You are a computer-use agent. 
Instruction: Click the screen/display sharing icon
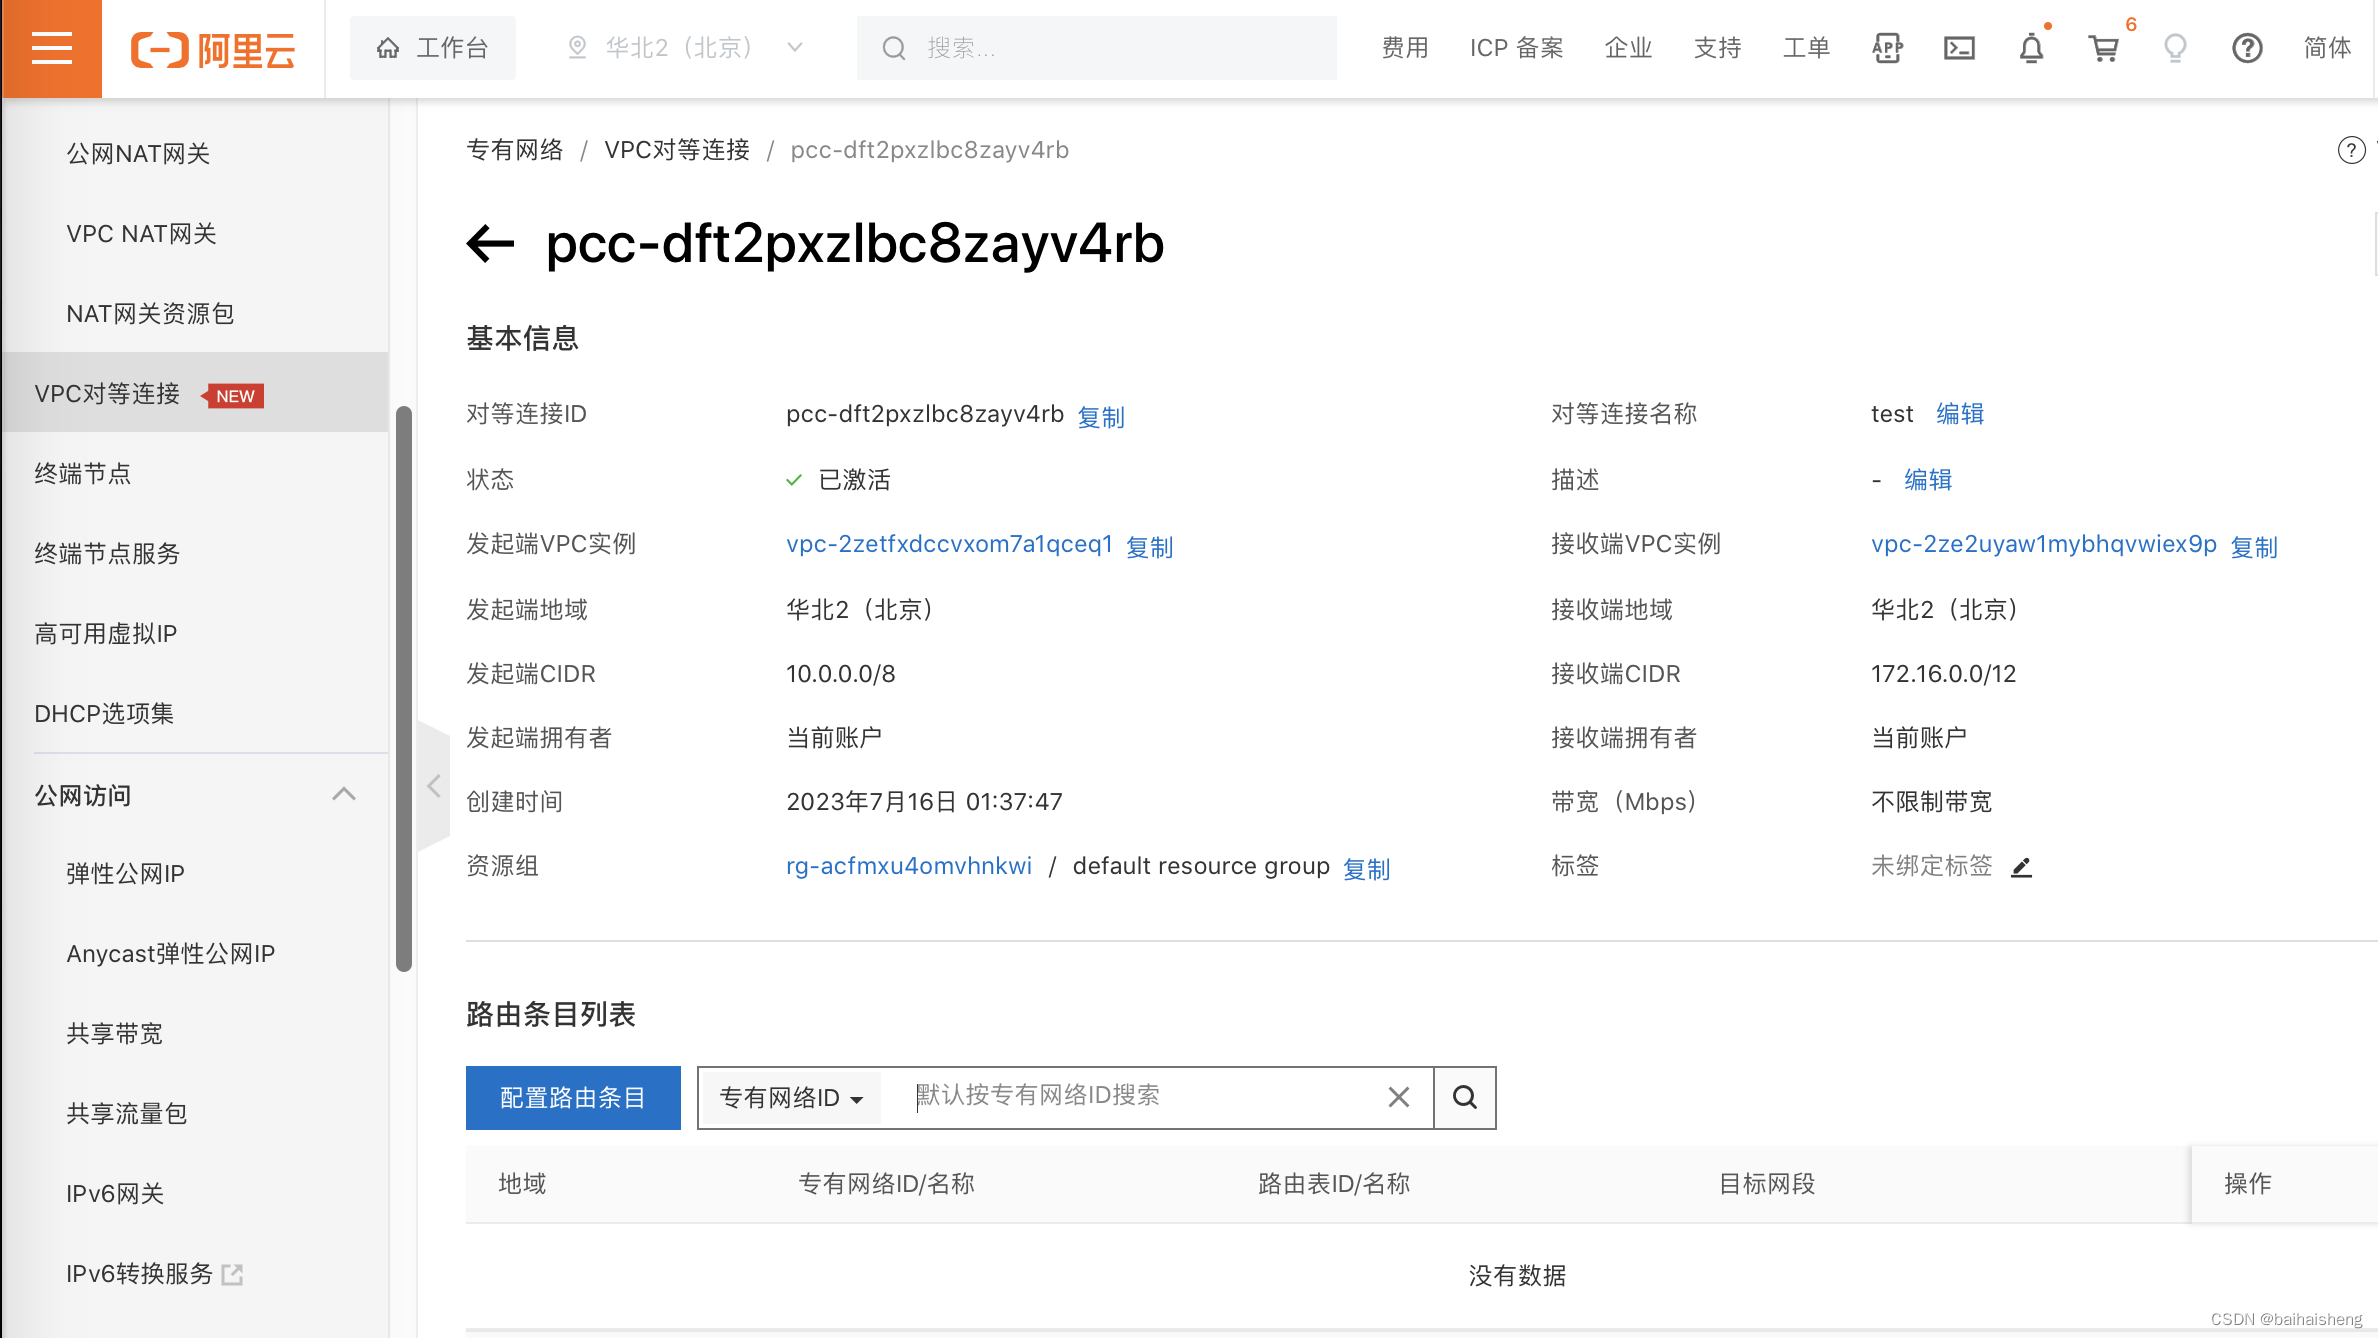pyautogui.click(x=1960, y=47)
